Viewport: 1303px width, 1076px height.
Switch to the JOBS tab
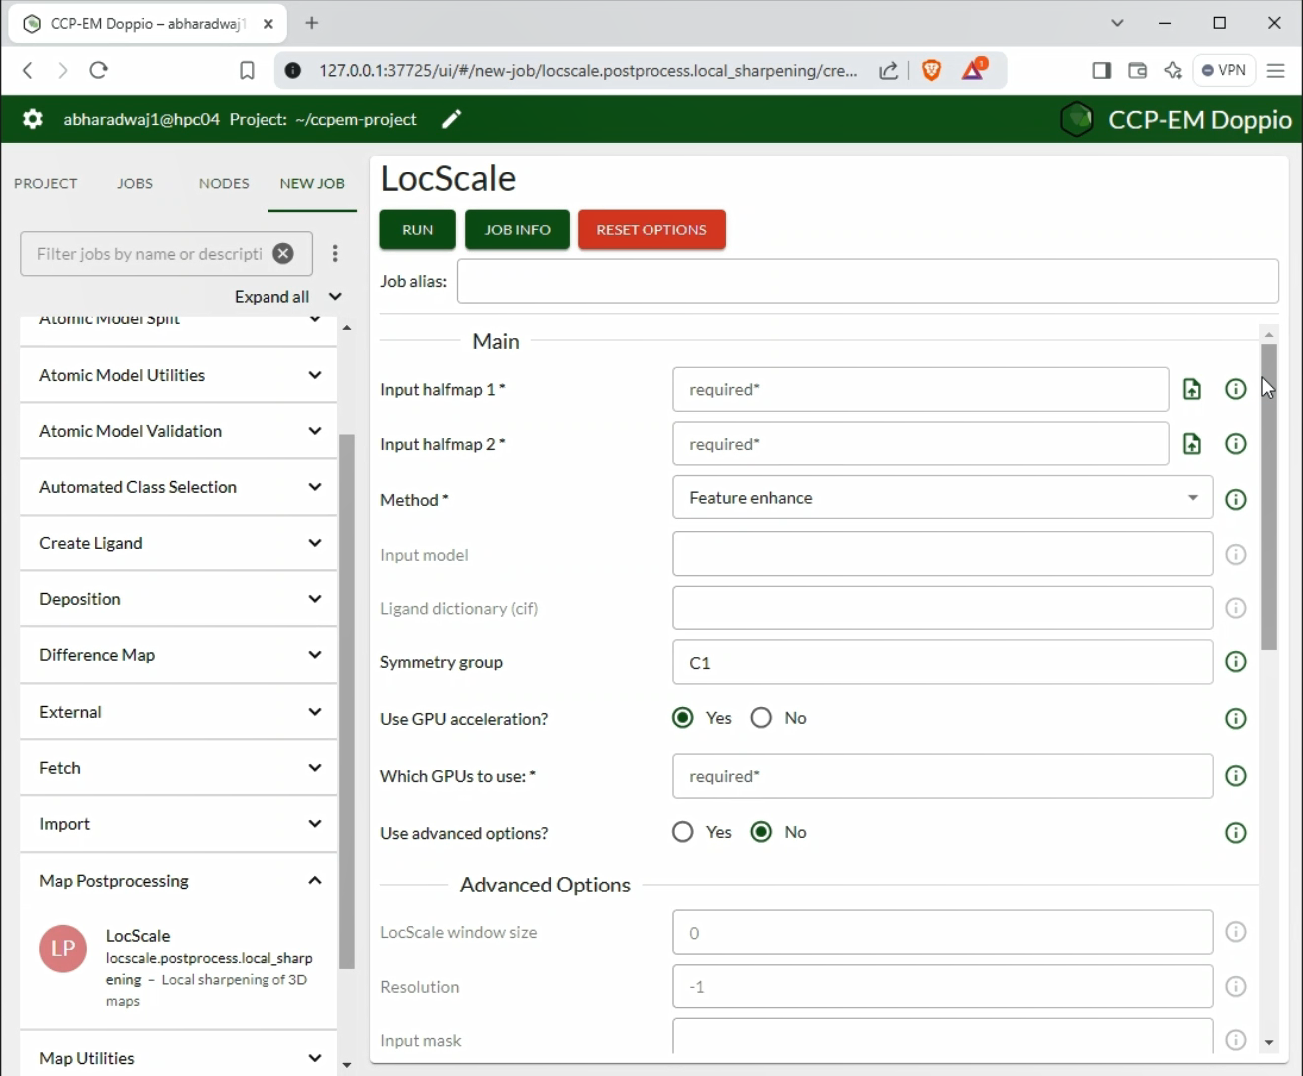point(135,184)
